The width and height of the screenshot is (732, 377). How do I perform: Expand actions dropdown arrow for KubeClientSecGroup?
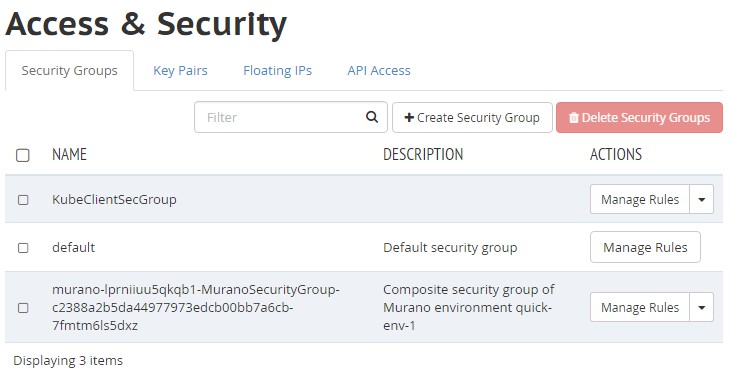[701, 199]
